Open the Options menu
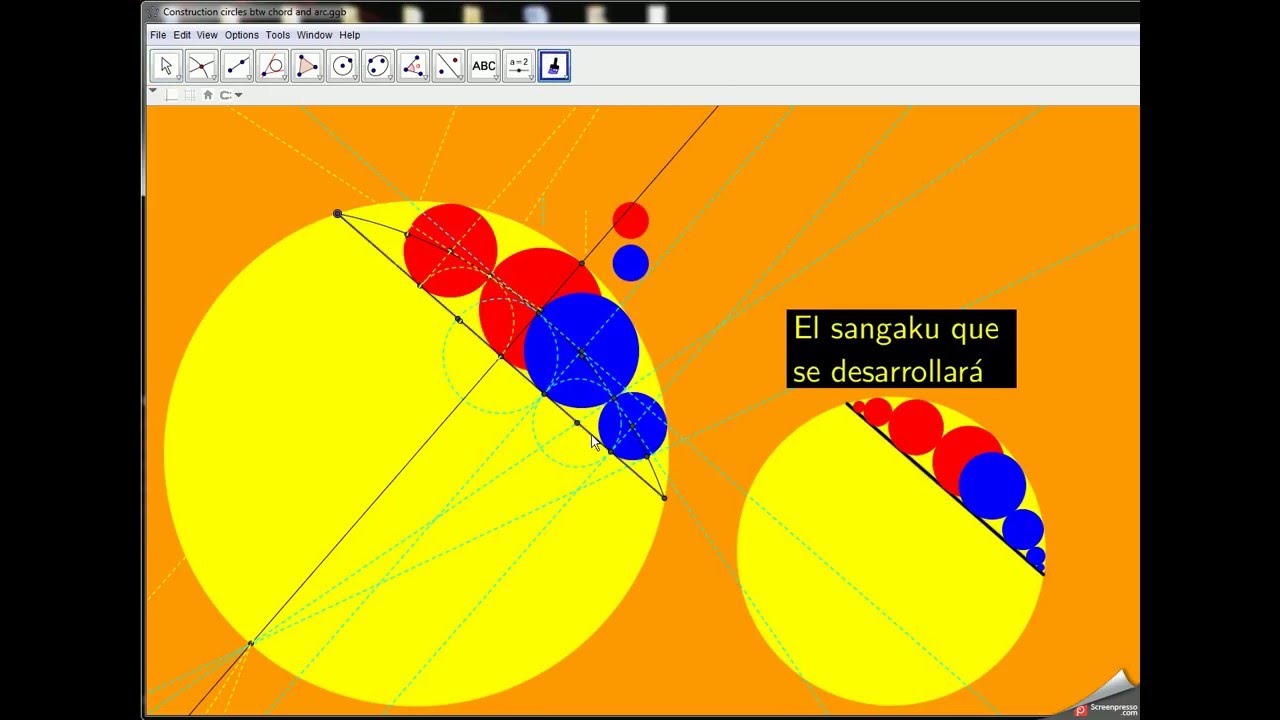1280x720 pixels. [241, 35]
